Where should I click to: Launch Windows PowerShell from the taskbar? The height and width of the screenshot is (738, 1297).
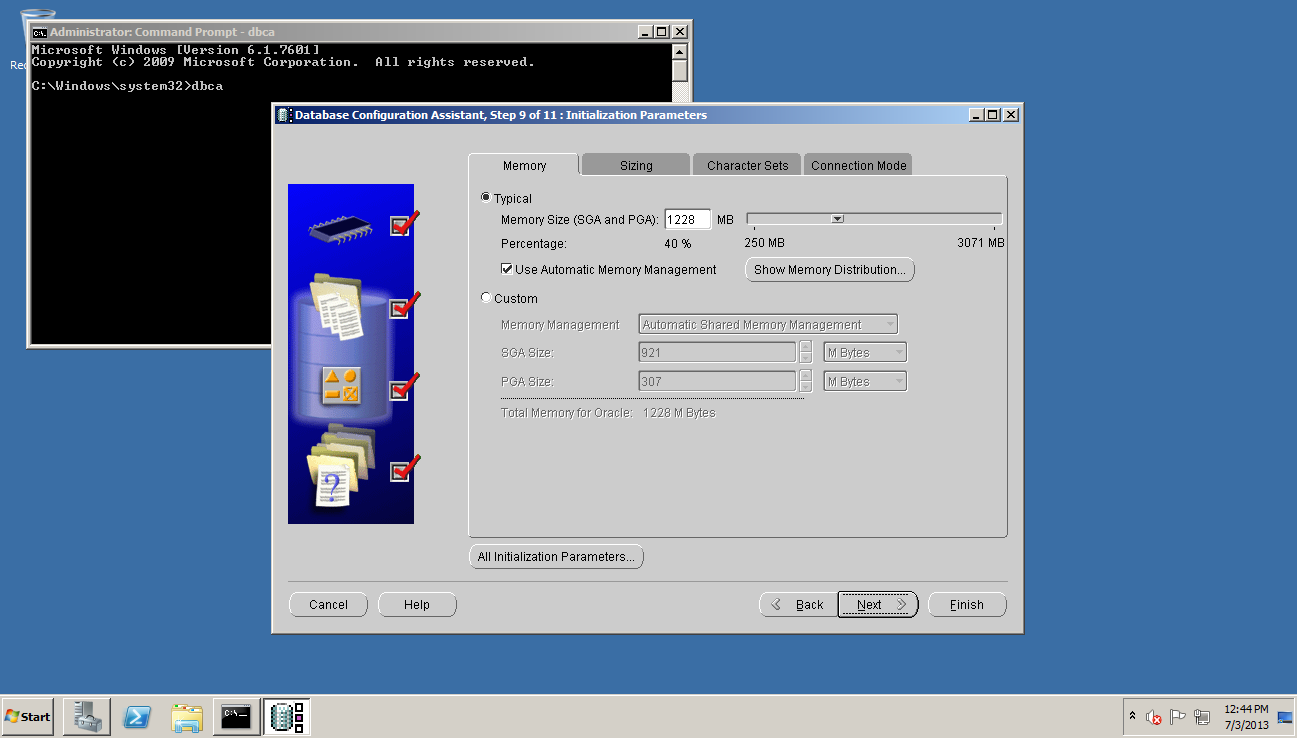[x=137, y=717]
